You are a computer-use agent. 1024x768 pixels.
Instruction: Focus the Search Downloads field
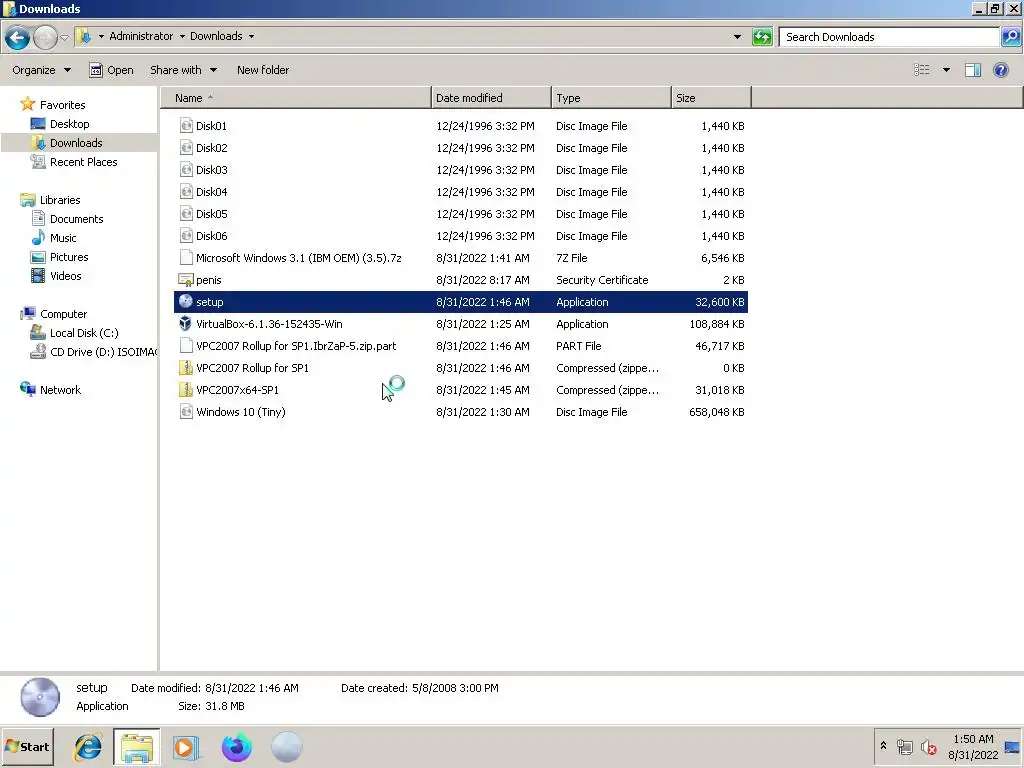(889, 37)
